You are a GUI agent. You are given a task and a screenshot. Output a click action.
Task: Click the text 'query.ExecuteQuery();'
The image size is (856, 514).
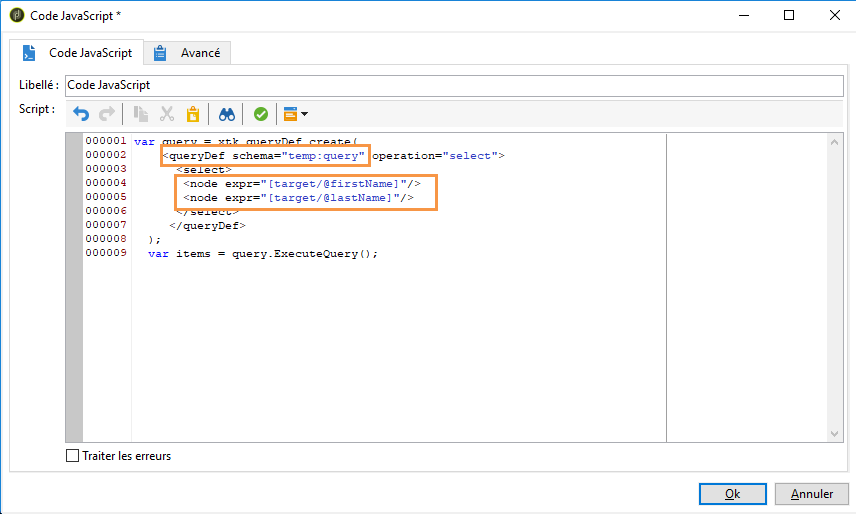[305, 254]
